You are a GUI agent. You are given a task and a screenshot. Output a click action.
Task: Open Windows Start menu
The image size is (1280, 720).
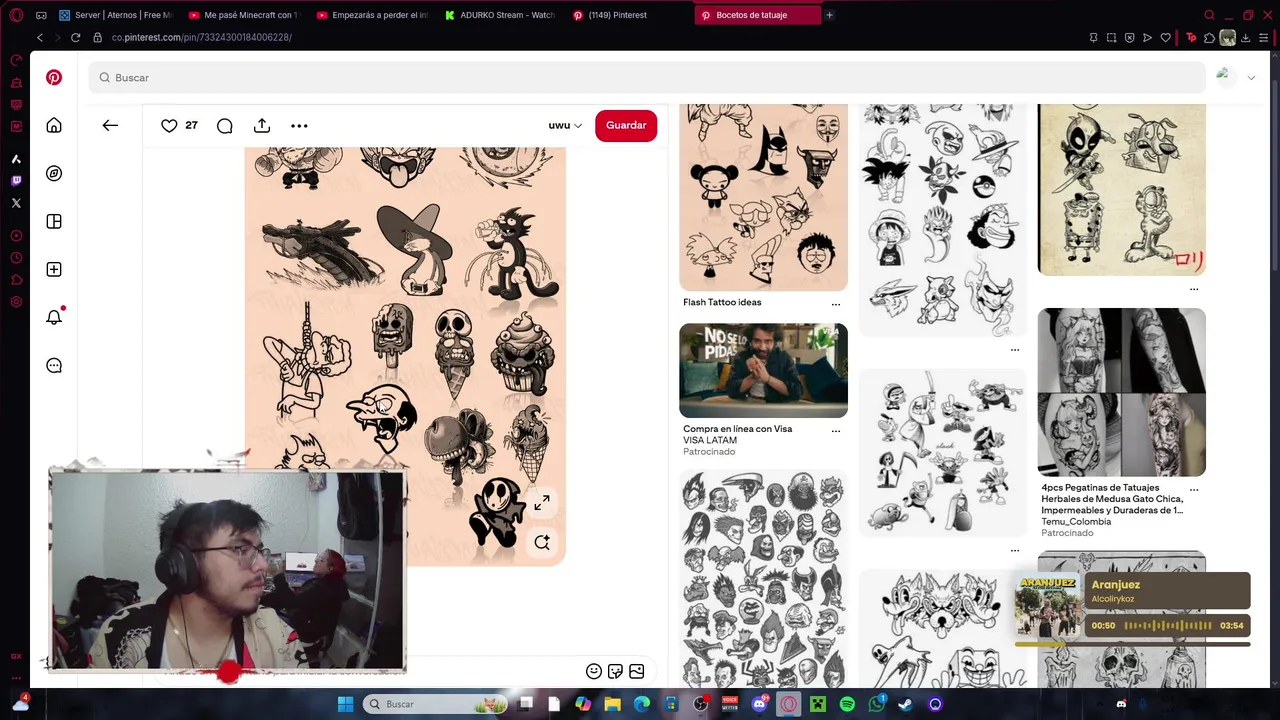coord(345,704)
